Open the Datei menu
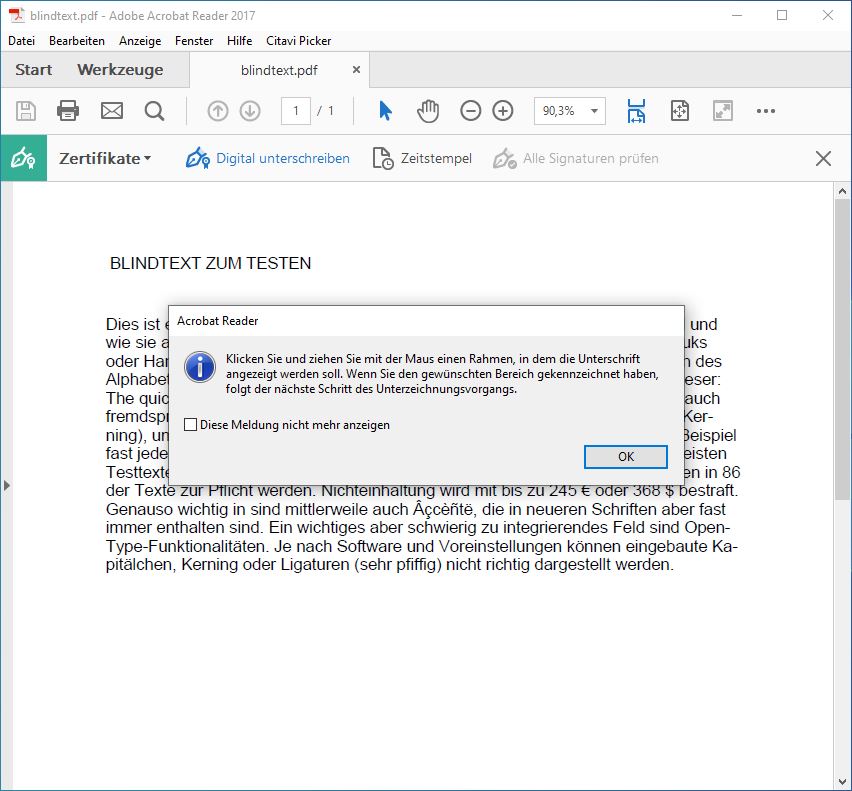 coord(22,41)
